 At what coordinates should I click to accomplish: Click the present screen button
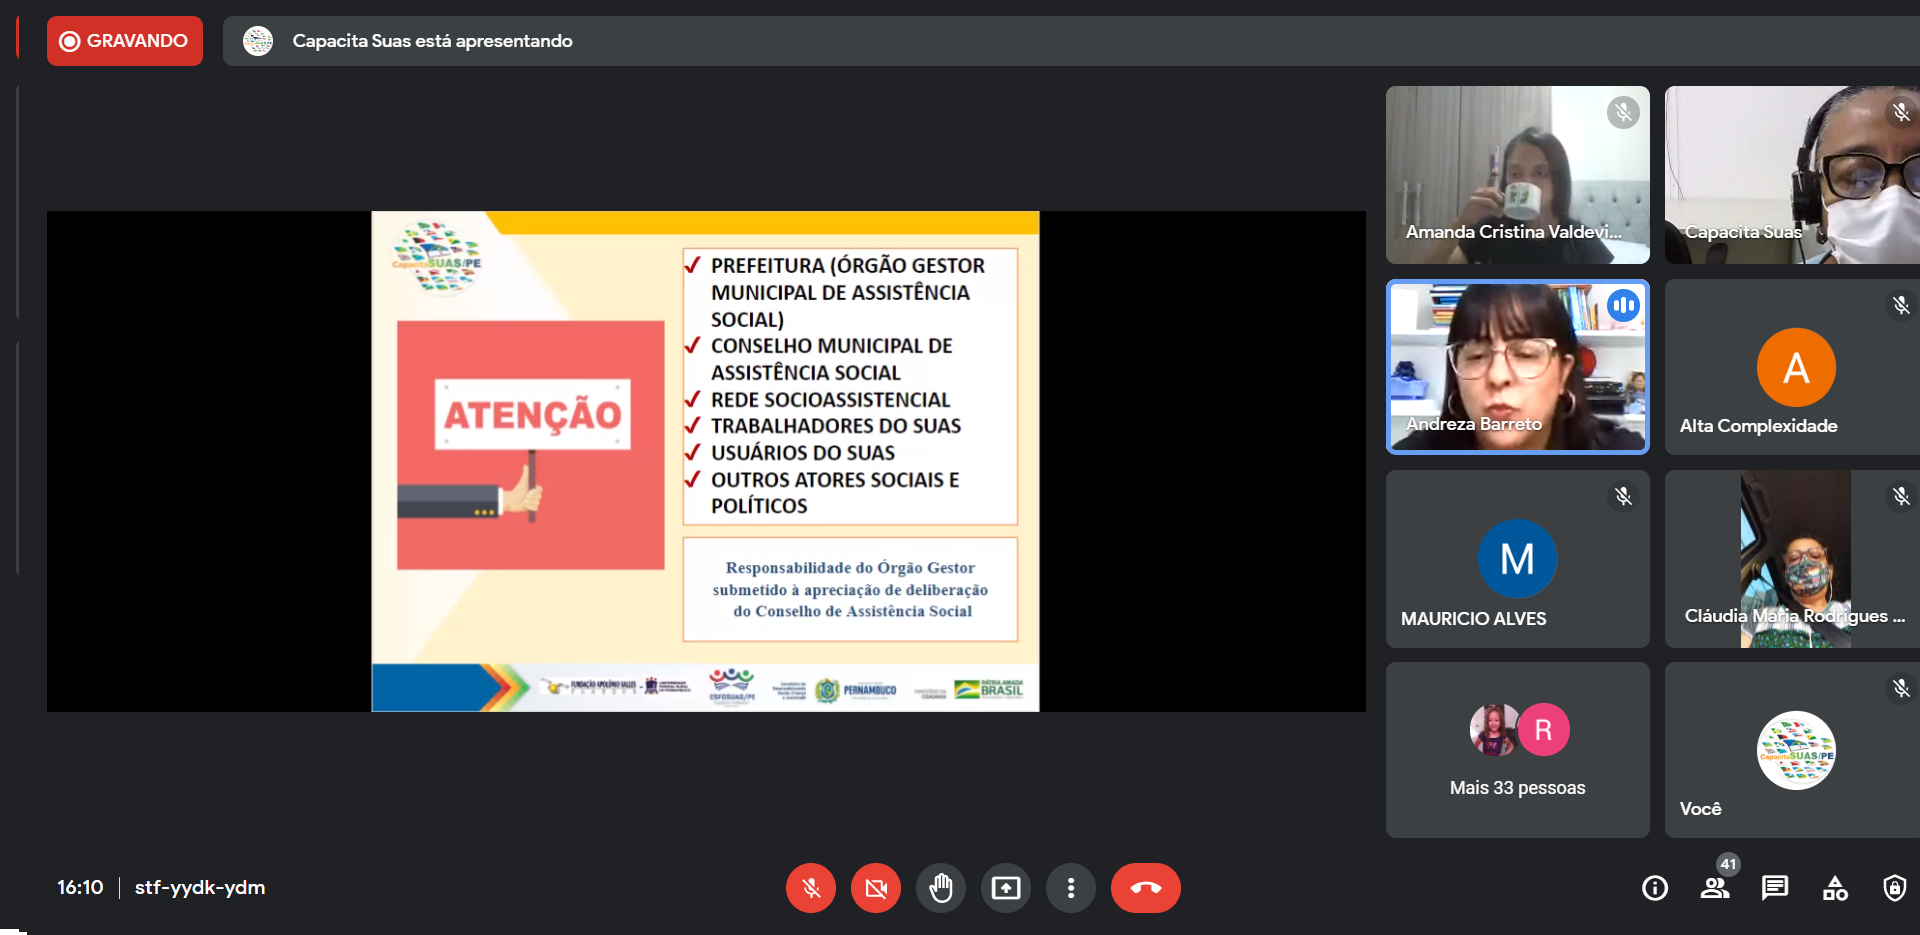1006,888
